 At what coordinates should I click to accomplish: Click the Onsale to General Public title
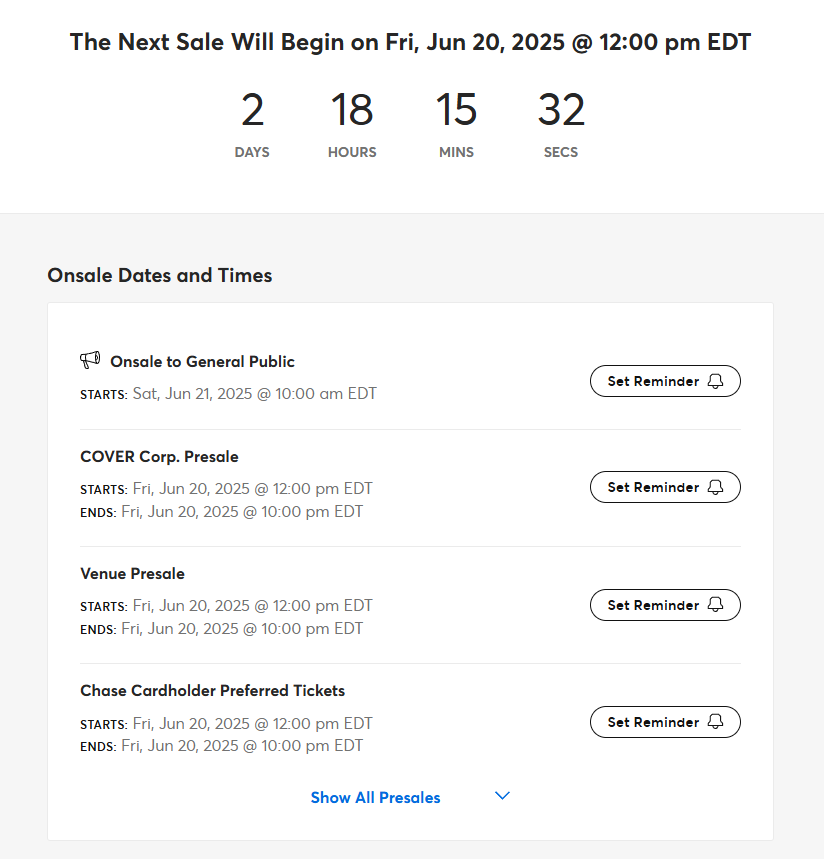tap(202, 362)
